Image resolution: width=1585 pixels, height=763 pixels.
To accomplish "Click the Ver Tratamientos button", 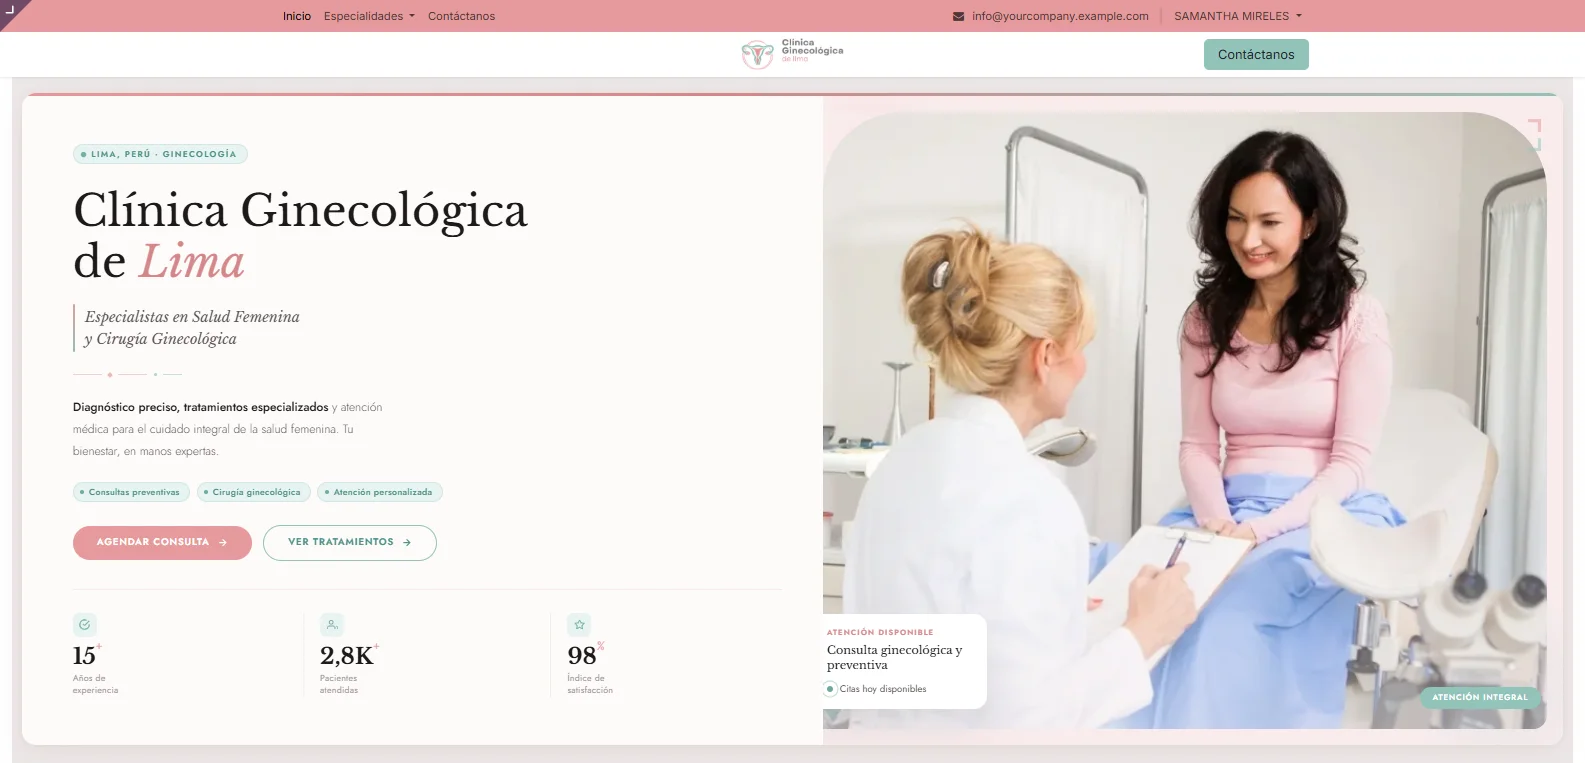I will point(350,543).
